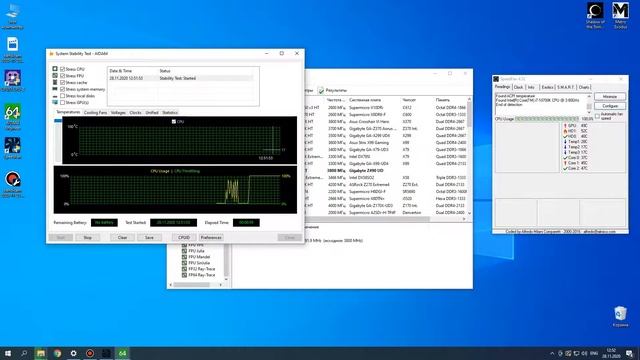Viewport: 640px width, 360px height.
Task: Open the Results tab with green checkmark
Action: (x=332, y=90)
